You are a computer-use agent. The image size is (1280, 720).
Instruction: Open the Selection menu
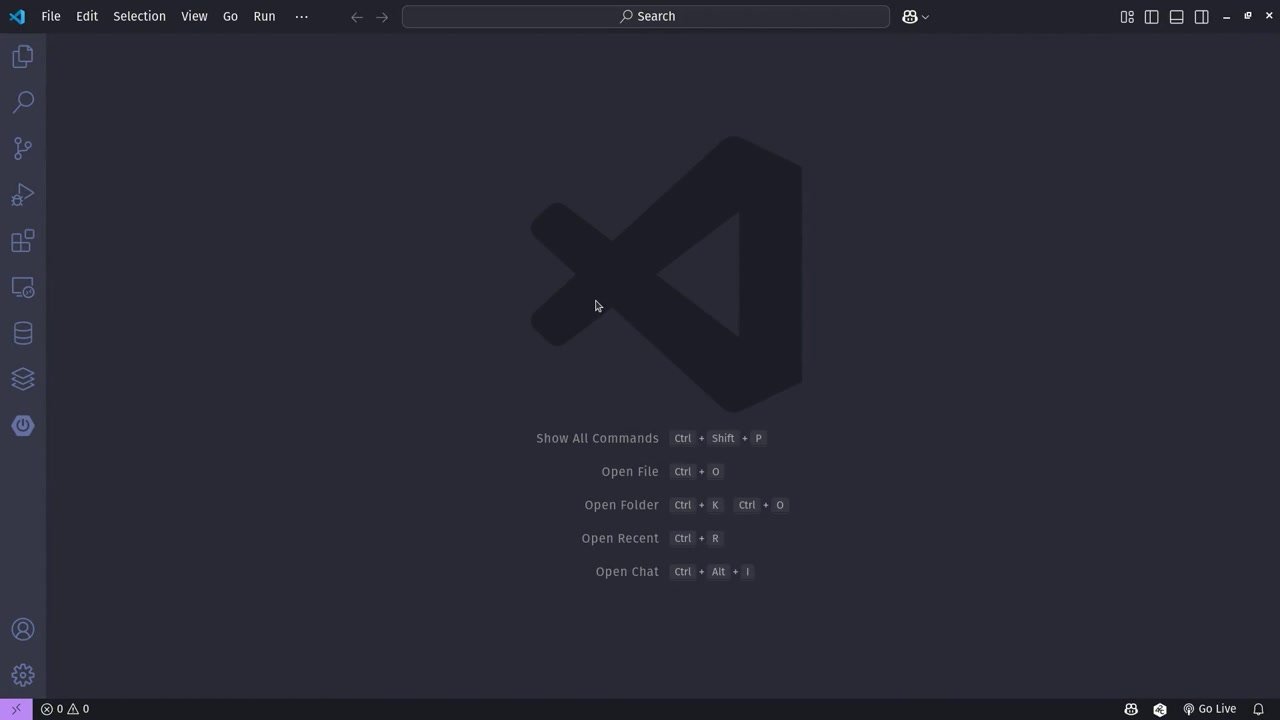pos(139,16)
